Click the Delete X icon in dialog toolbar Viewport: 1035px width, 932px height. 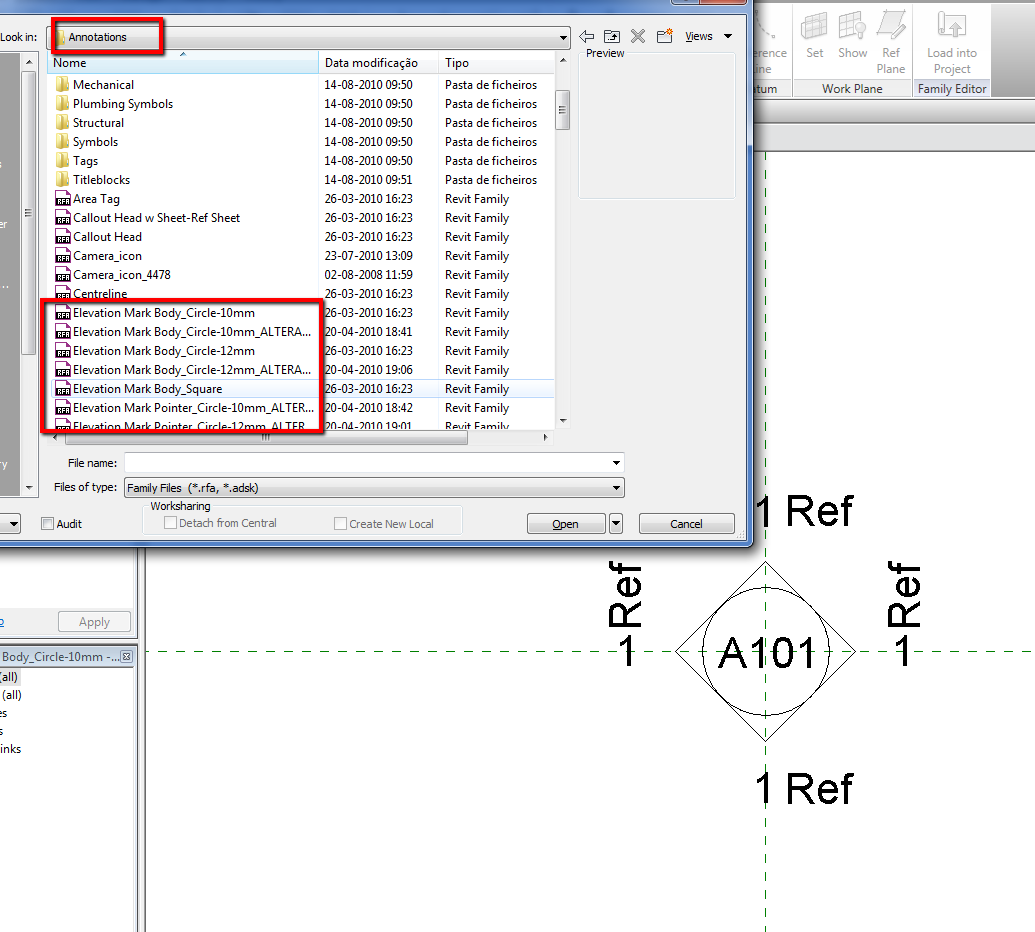coord(638,36)
